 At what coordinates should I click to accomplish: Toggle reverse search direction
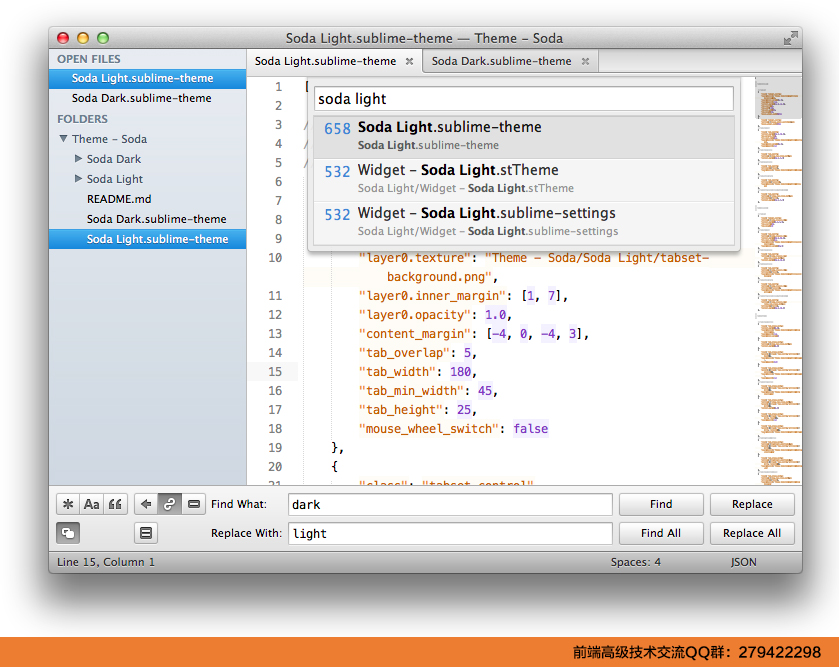point(147,504)
